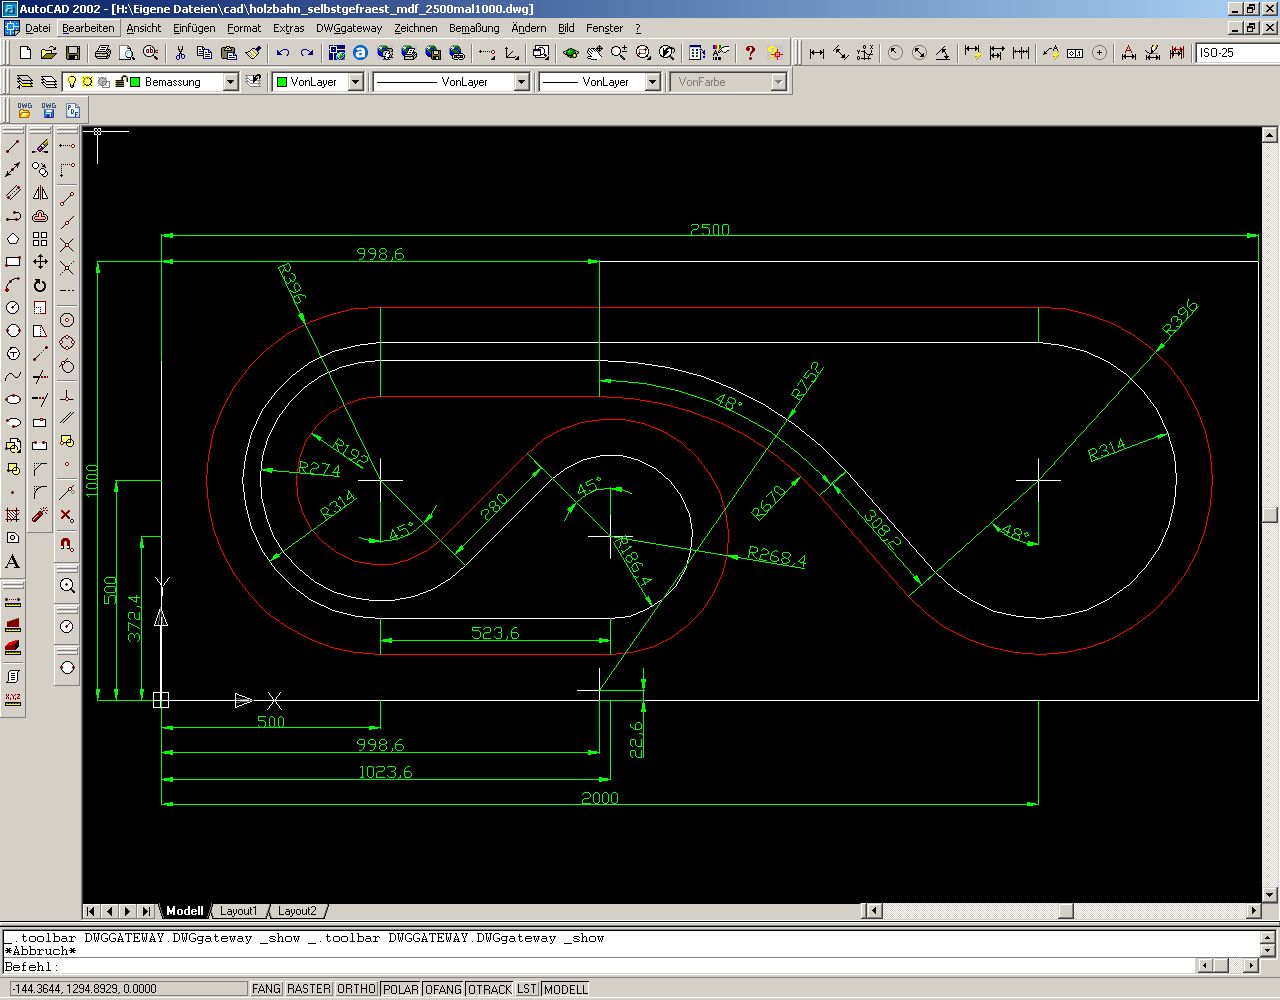Open the Ansicht menu
Image resolution: width=1280 pixels, height=1000 pixels.
144,28
